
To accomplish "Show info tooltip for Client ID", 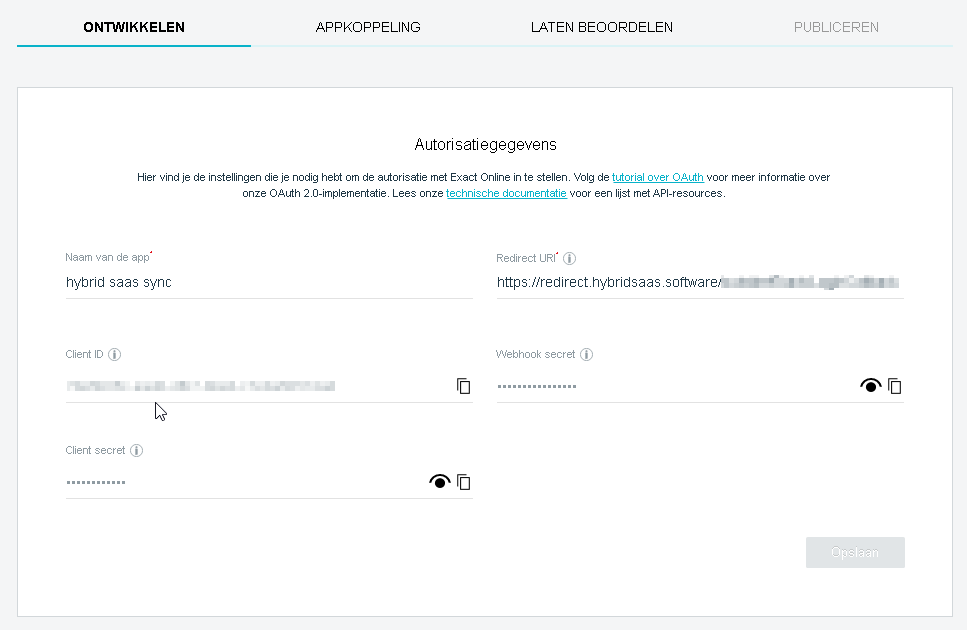I will pos(115,354).
